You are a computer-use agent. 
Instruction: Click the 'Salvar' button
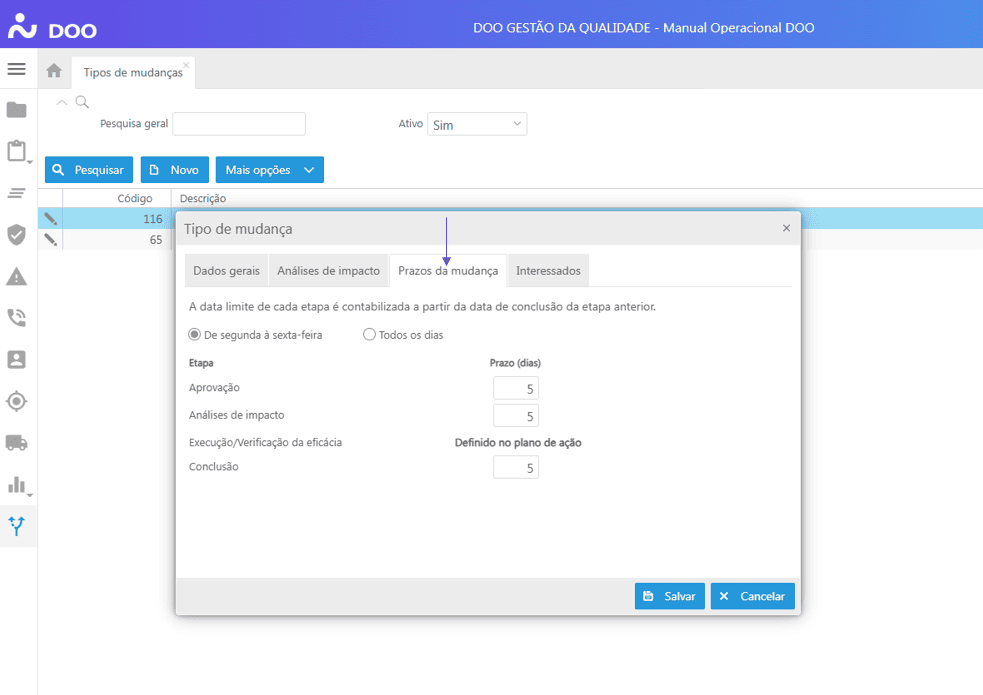669,596
